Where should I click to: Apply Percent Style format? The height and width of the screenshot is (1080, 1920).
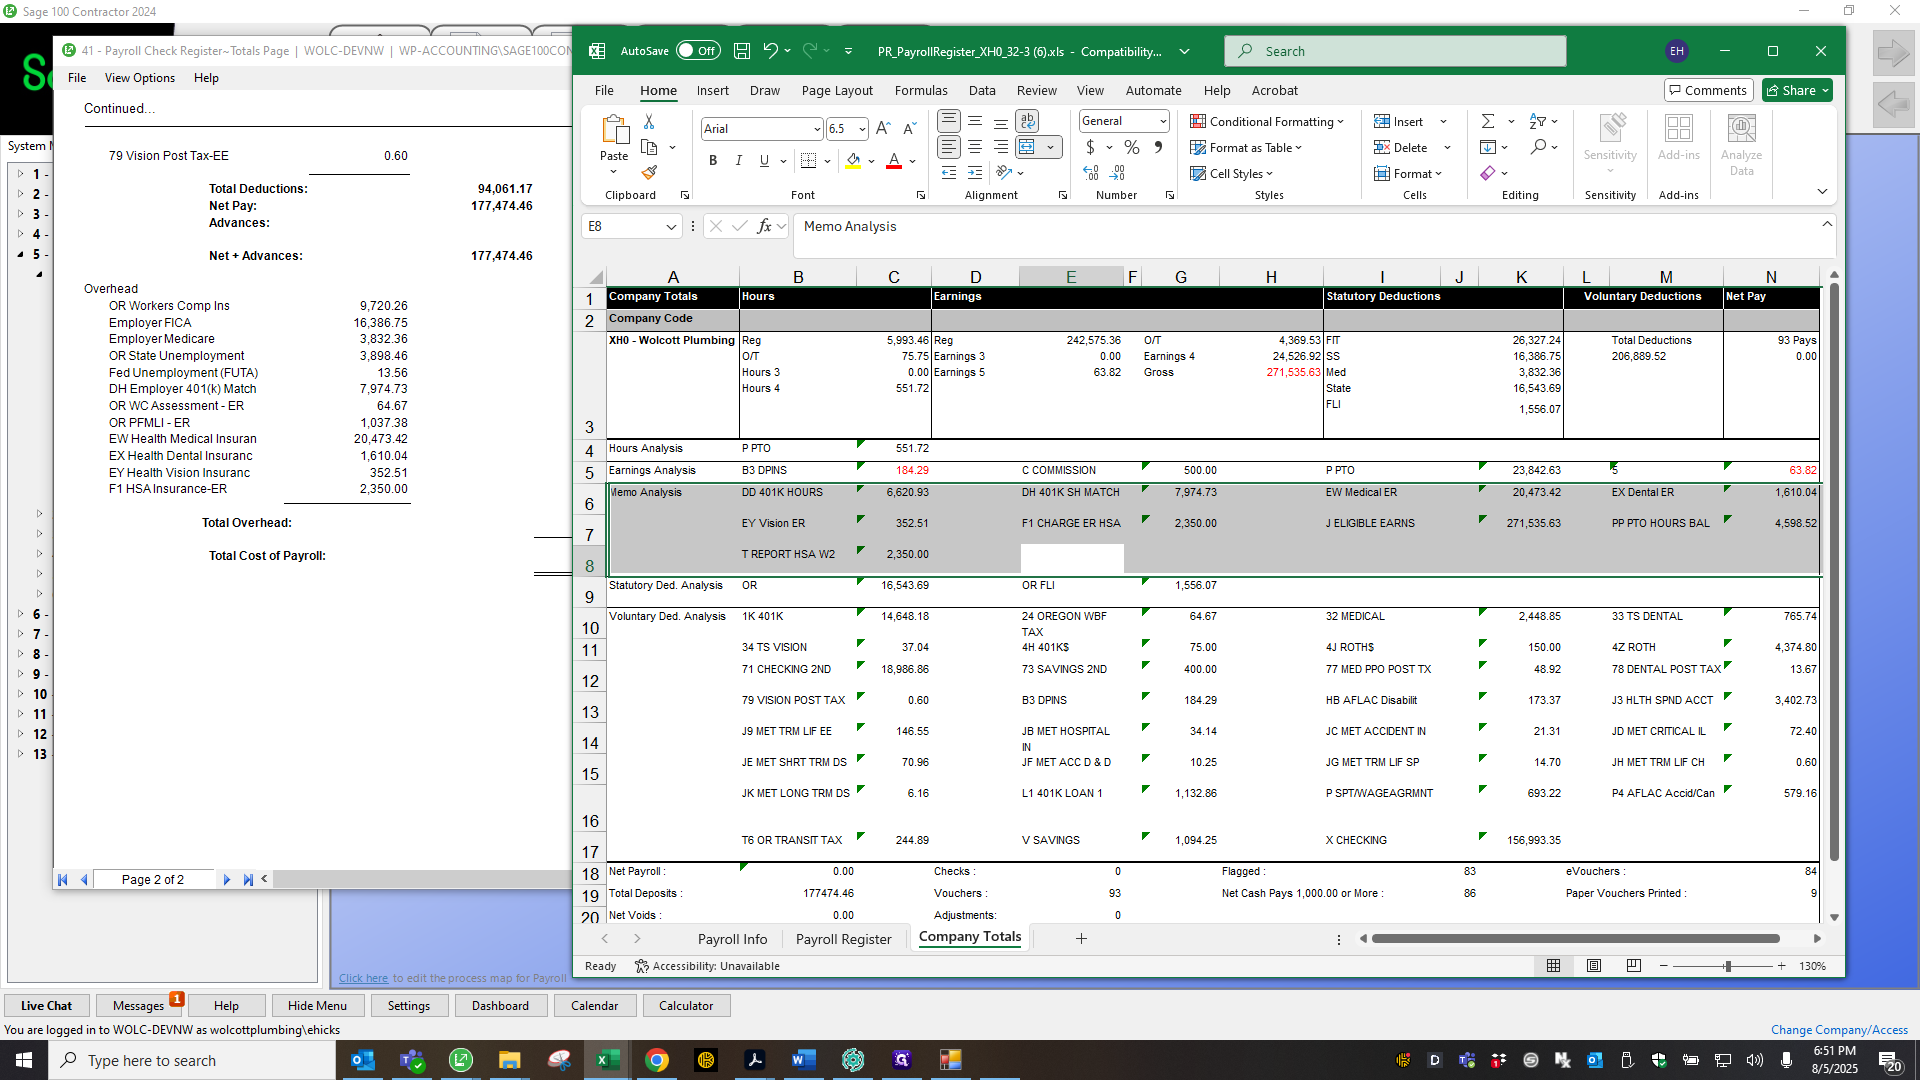[x=1131, y=147]
